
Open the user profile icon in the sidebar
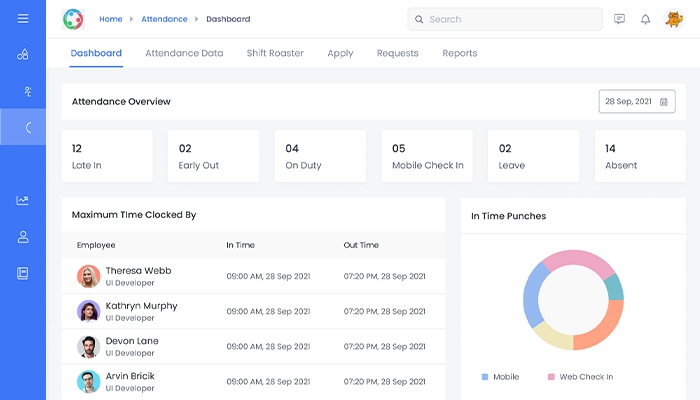pyautogui.click(x=23, y=237)
